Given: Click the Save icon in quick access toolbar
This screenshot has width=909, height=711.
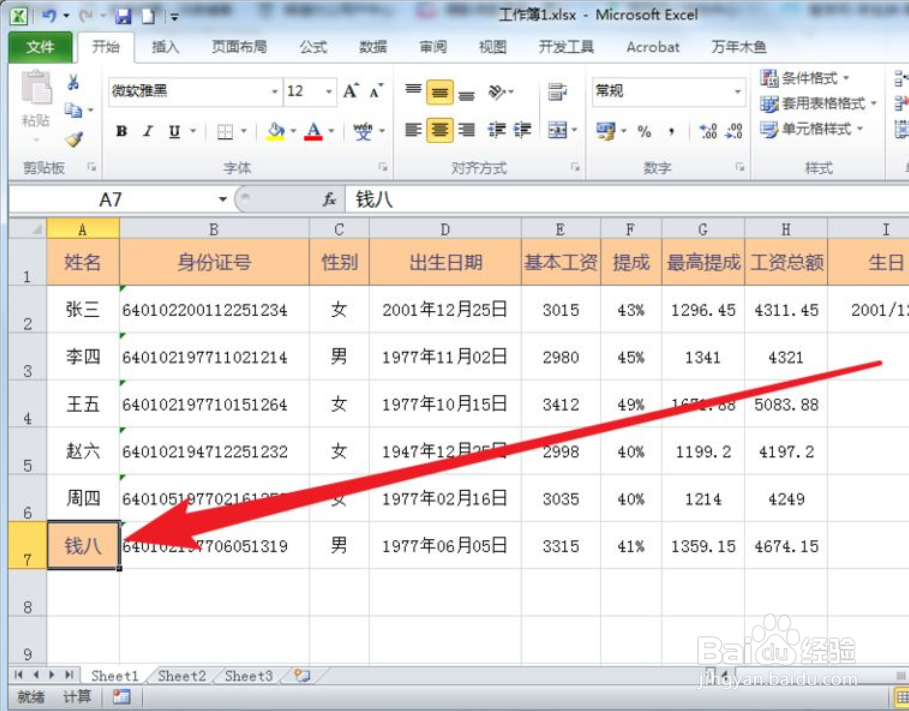Looking at the screenshot, I should click(123, 16).
